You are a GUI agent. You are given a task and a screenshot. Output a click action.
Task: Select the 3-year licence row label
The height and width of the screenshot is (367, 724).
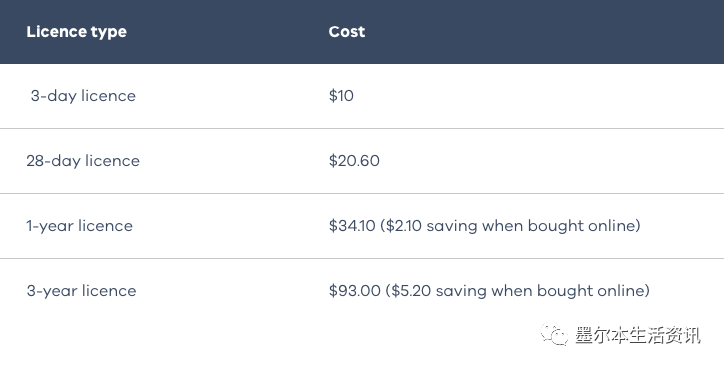[81, 291]
